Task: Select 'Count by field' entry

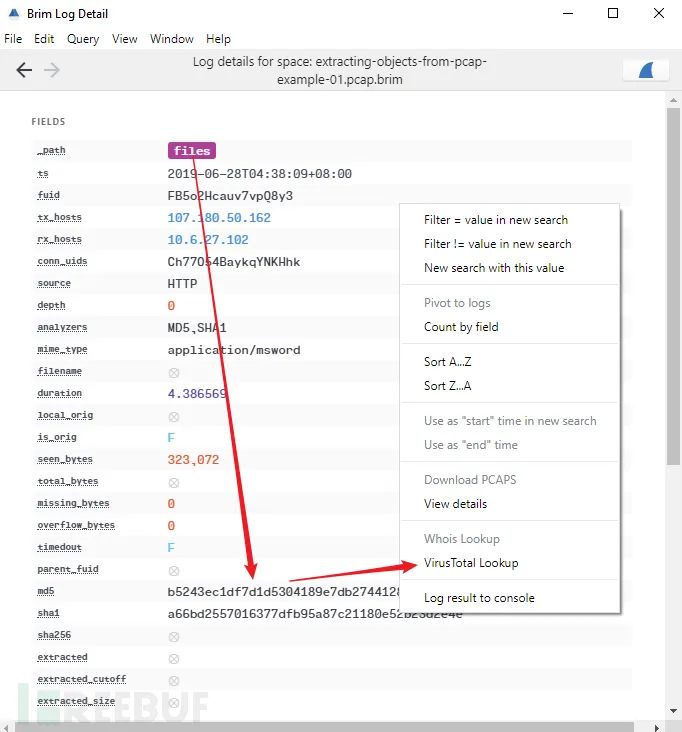Action: coord(461,327)
